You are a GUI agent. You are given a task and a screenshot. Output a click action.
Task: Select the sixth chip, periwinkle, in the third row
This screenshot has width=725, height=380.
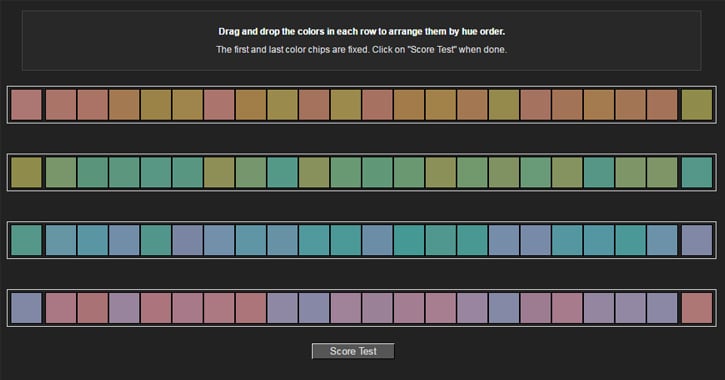(187, 240)
